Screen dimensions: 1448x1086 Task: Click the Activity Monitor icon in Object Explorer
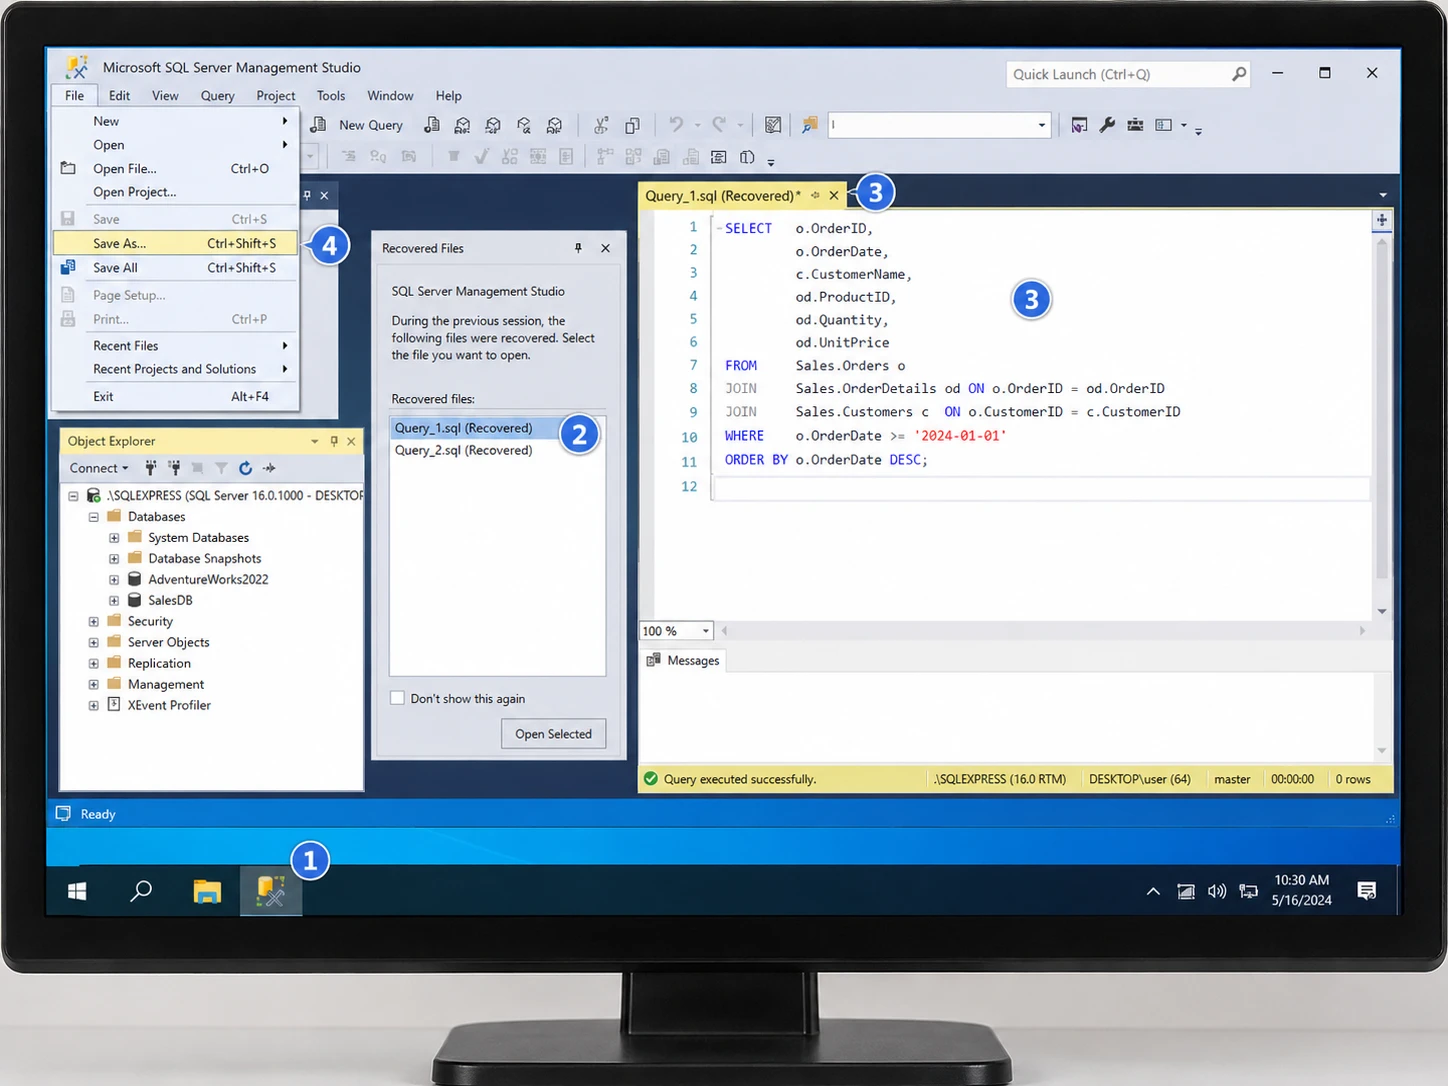pyautogui.click(x=269, y=468)
